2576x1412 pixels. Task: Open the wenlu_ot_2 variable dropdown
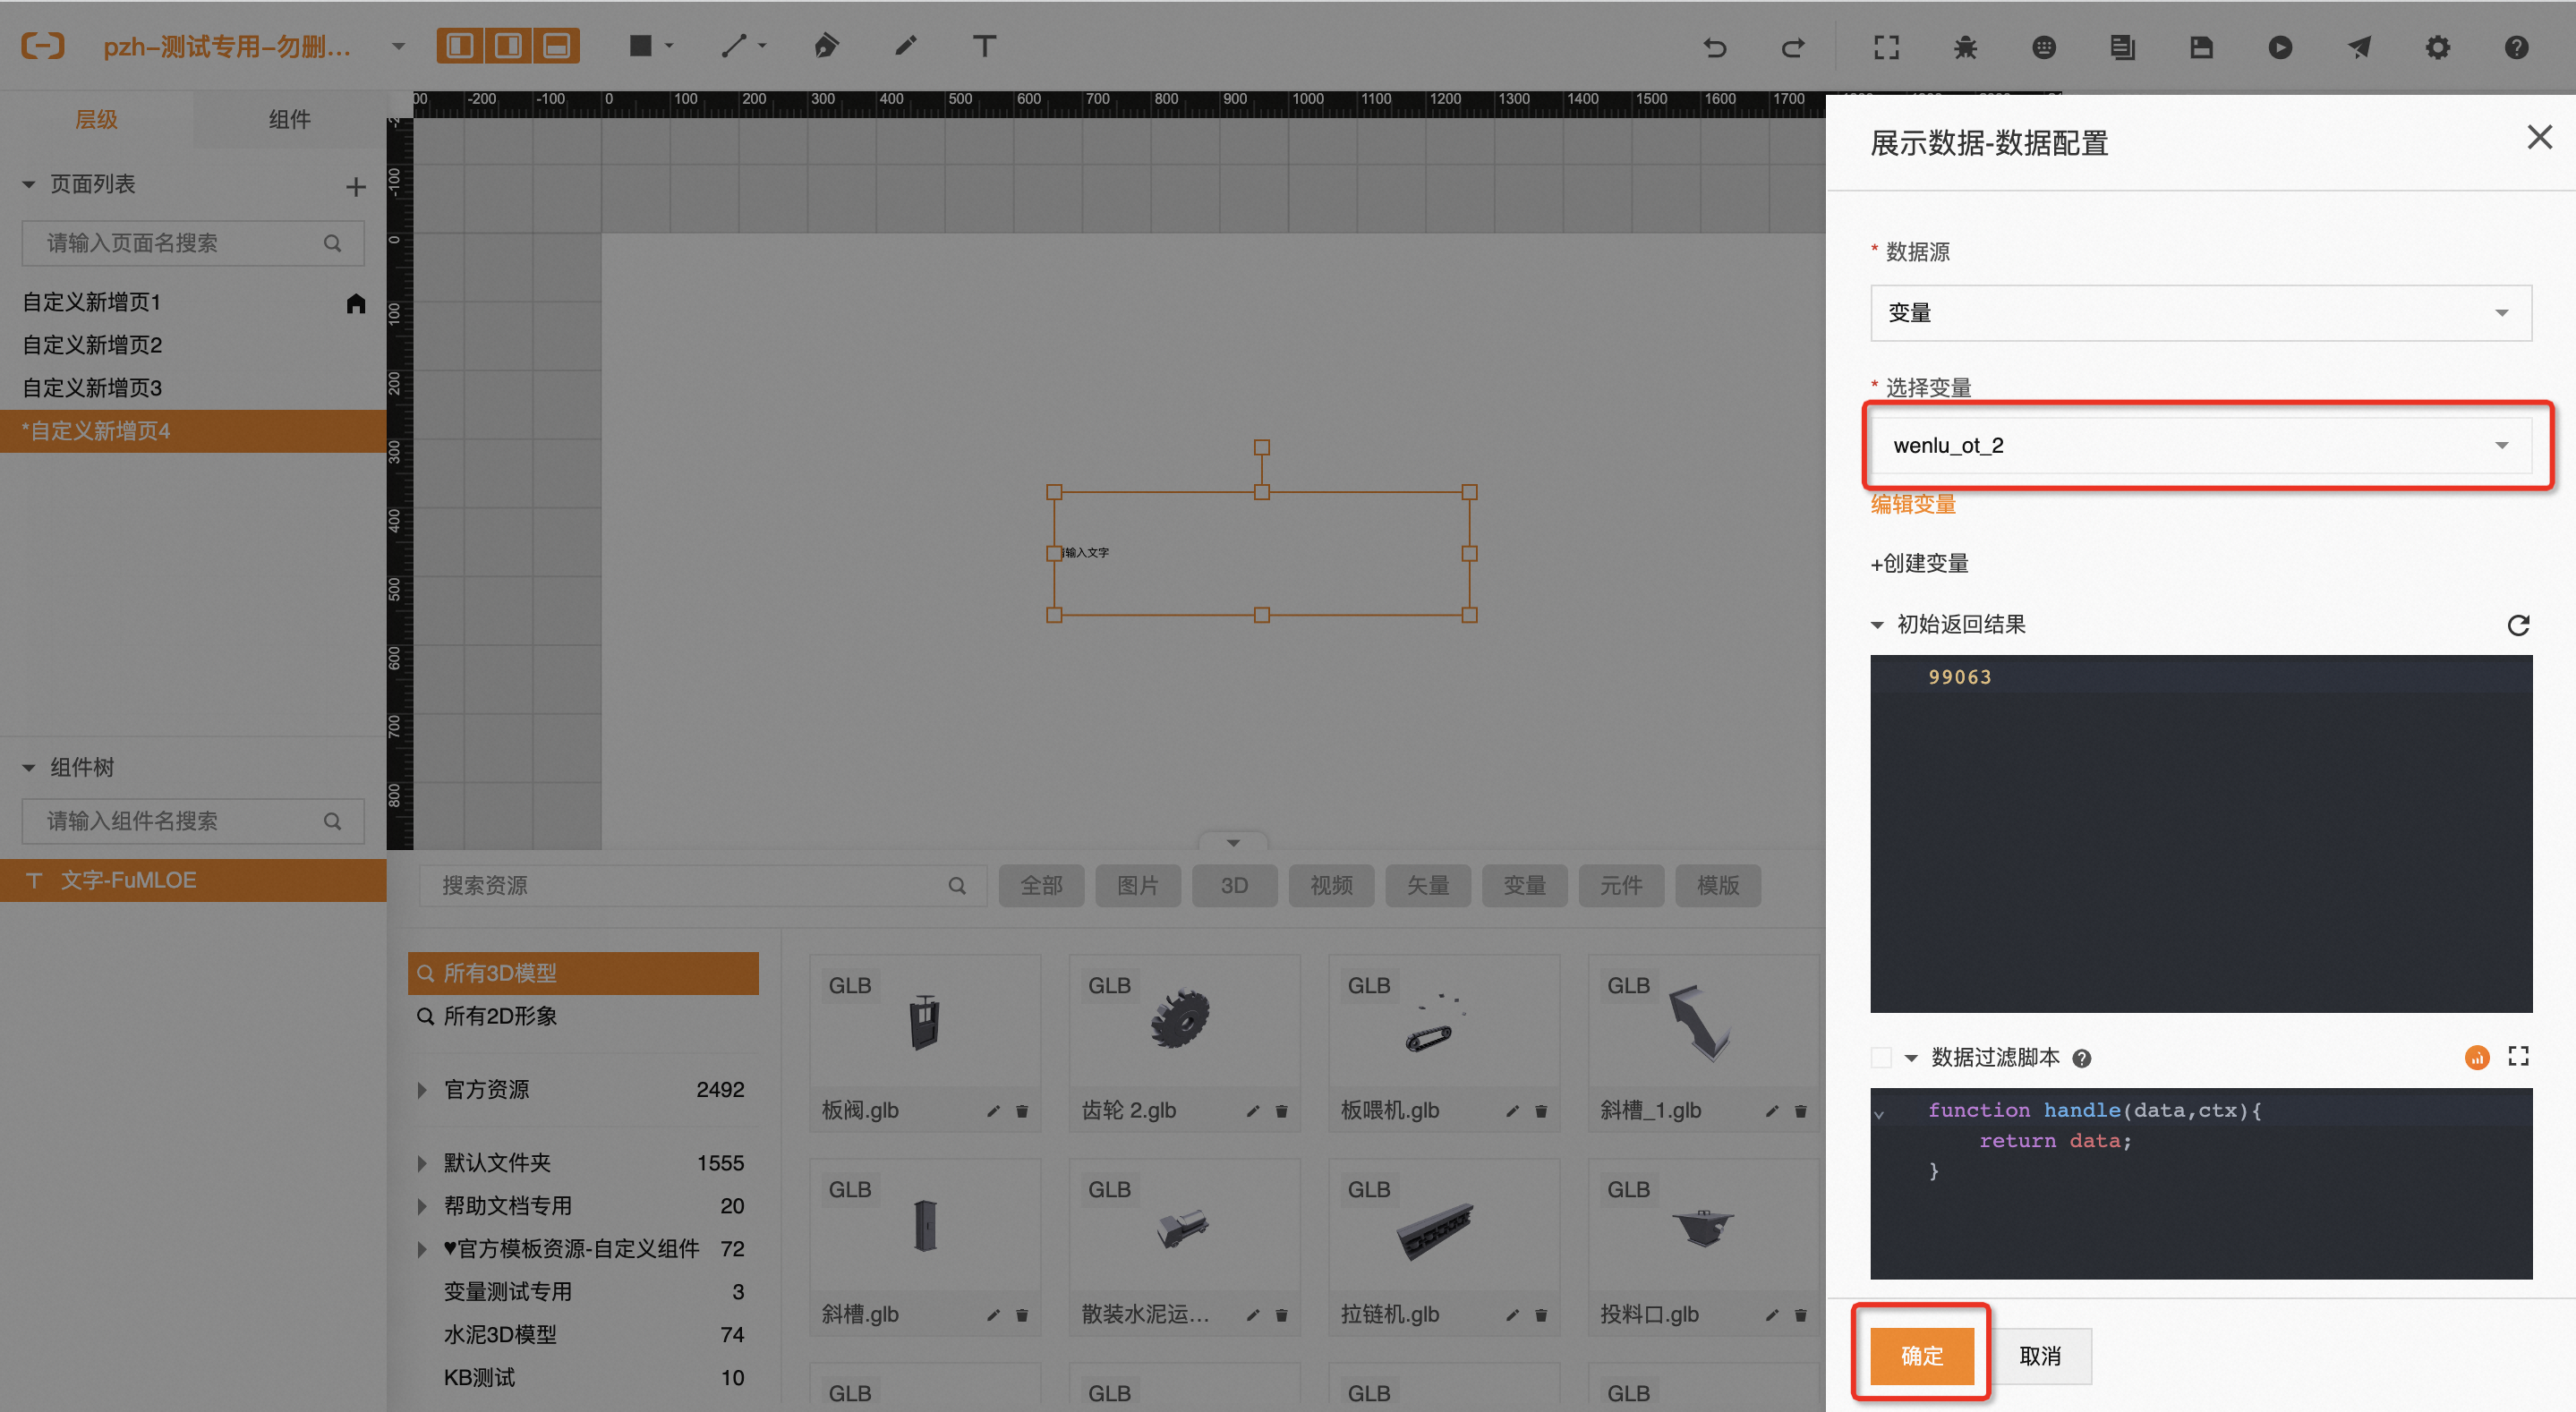click(2200, 446)
